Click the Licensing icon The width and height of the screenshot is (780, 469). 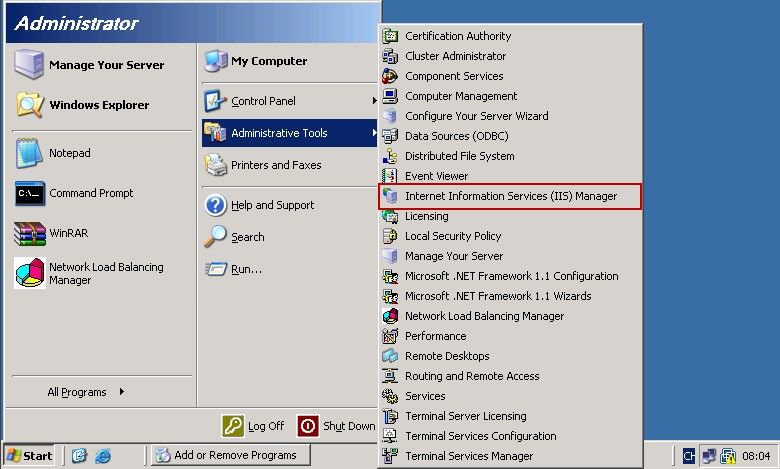(390, 216)
